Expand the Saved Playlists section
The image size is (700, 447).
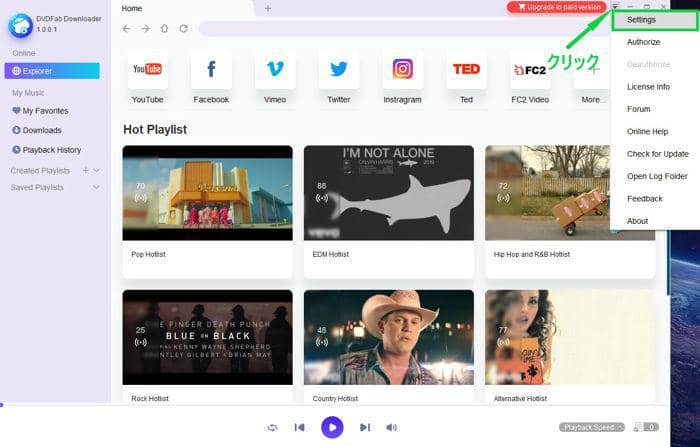click(x=96, y=187)
